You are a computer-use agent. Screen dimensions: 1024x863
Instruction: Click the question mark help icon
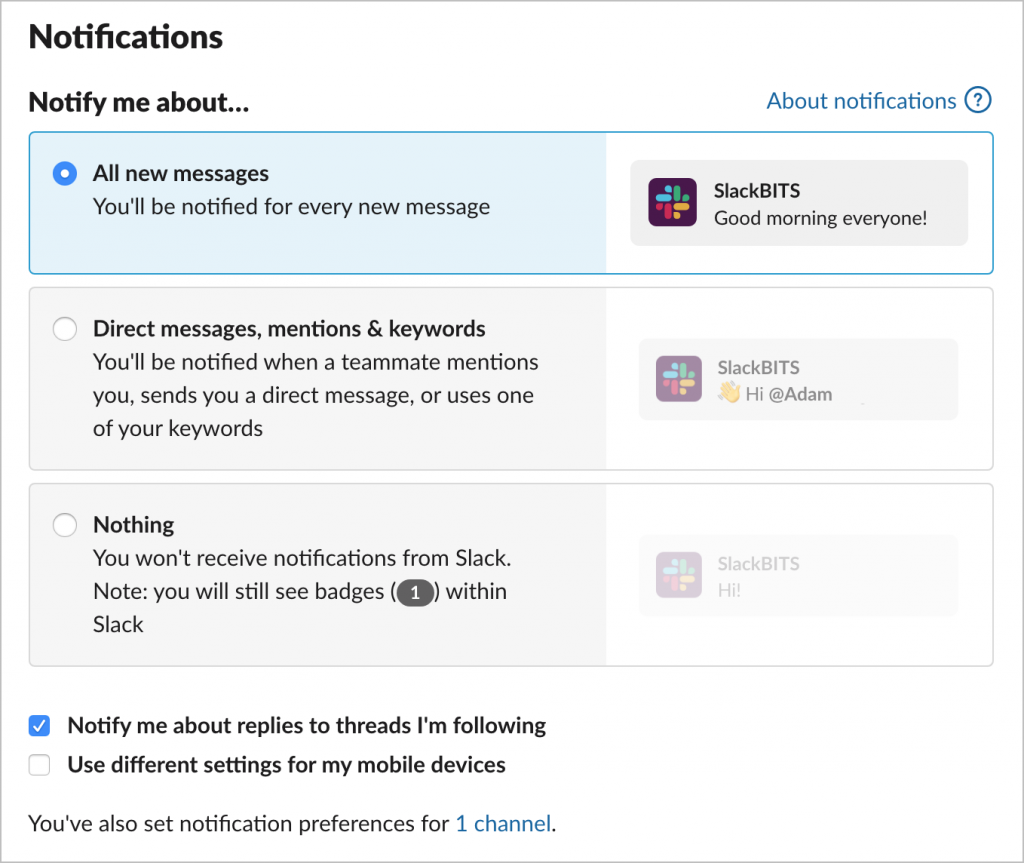tap(977, 101)
